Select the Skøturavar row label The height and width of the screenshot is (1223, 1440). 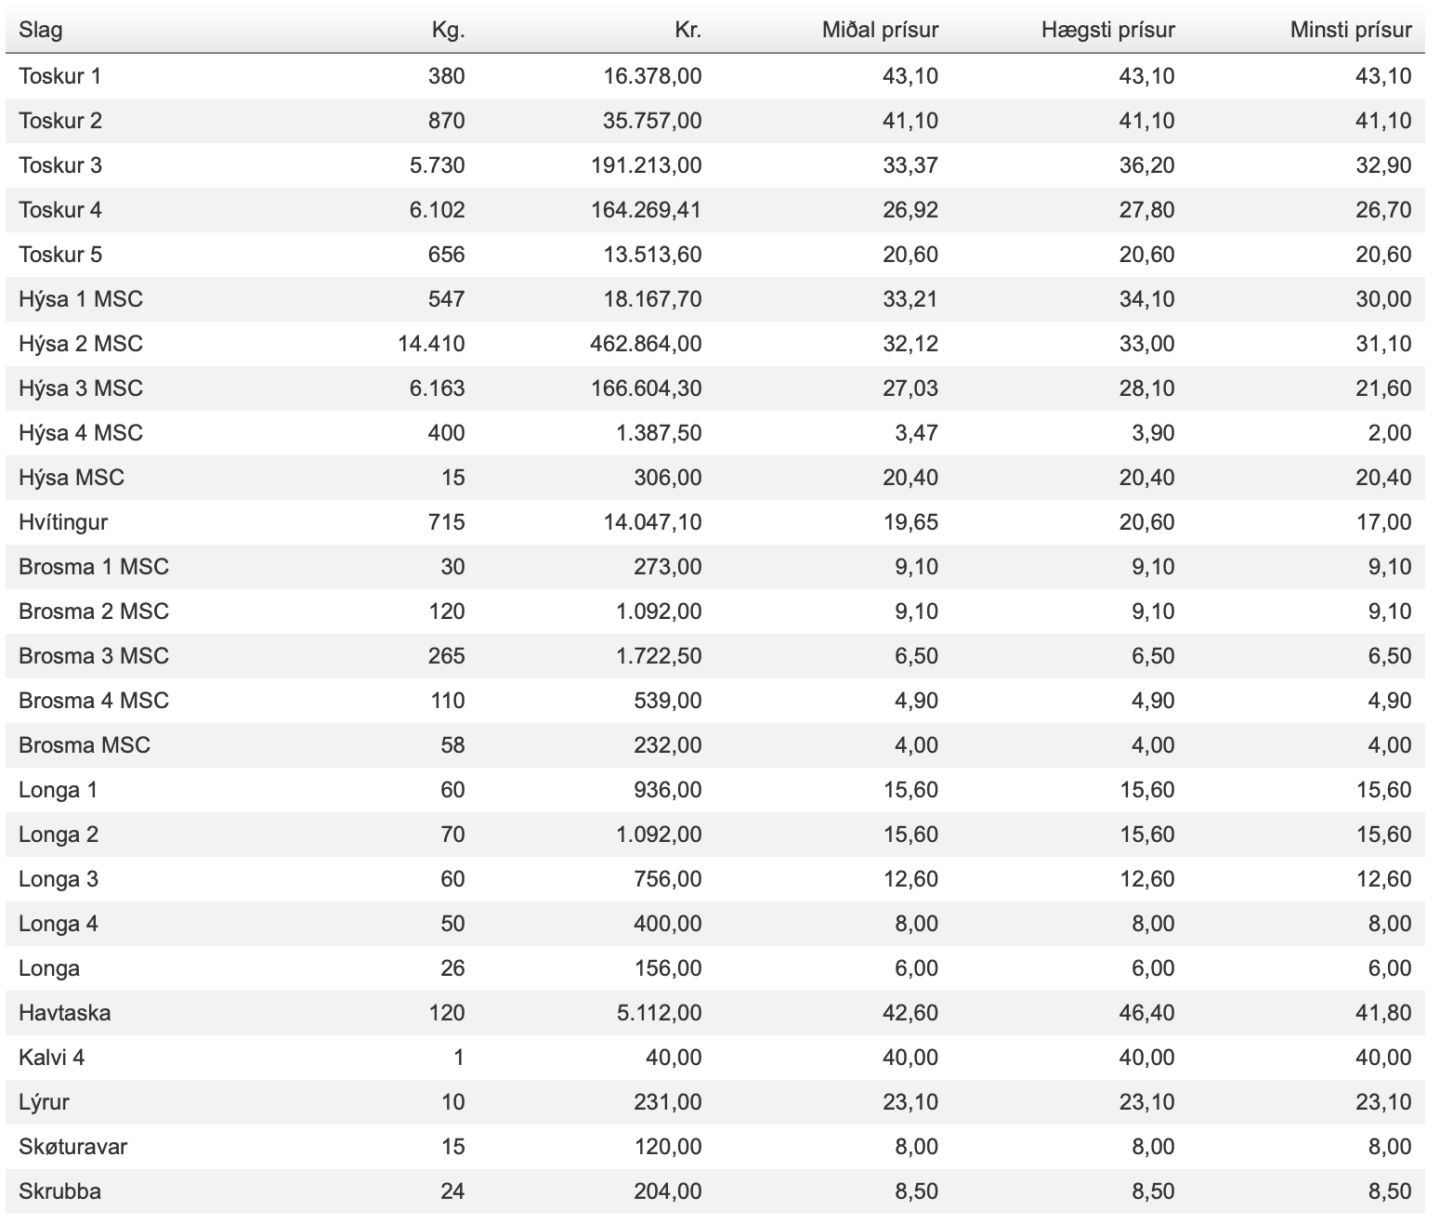[73, 1147]
